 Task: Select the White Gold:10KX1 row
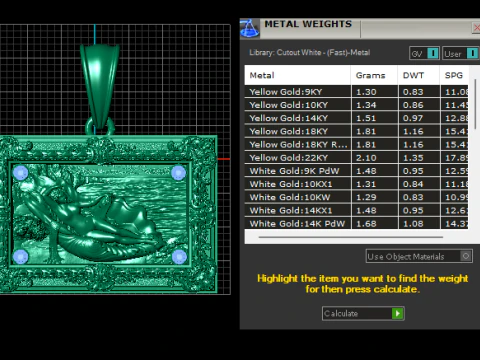coord(356,184)
